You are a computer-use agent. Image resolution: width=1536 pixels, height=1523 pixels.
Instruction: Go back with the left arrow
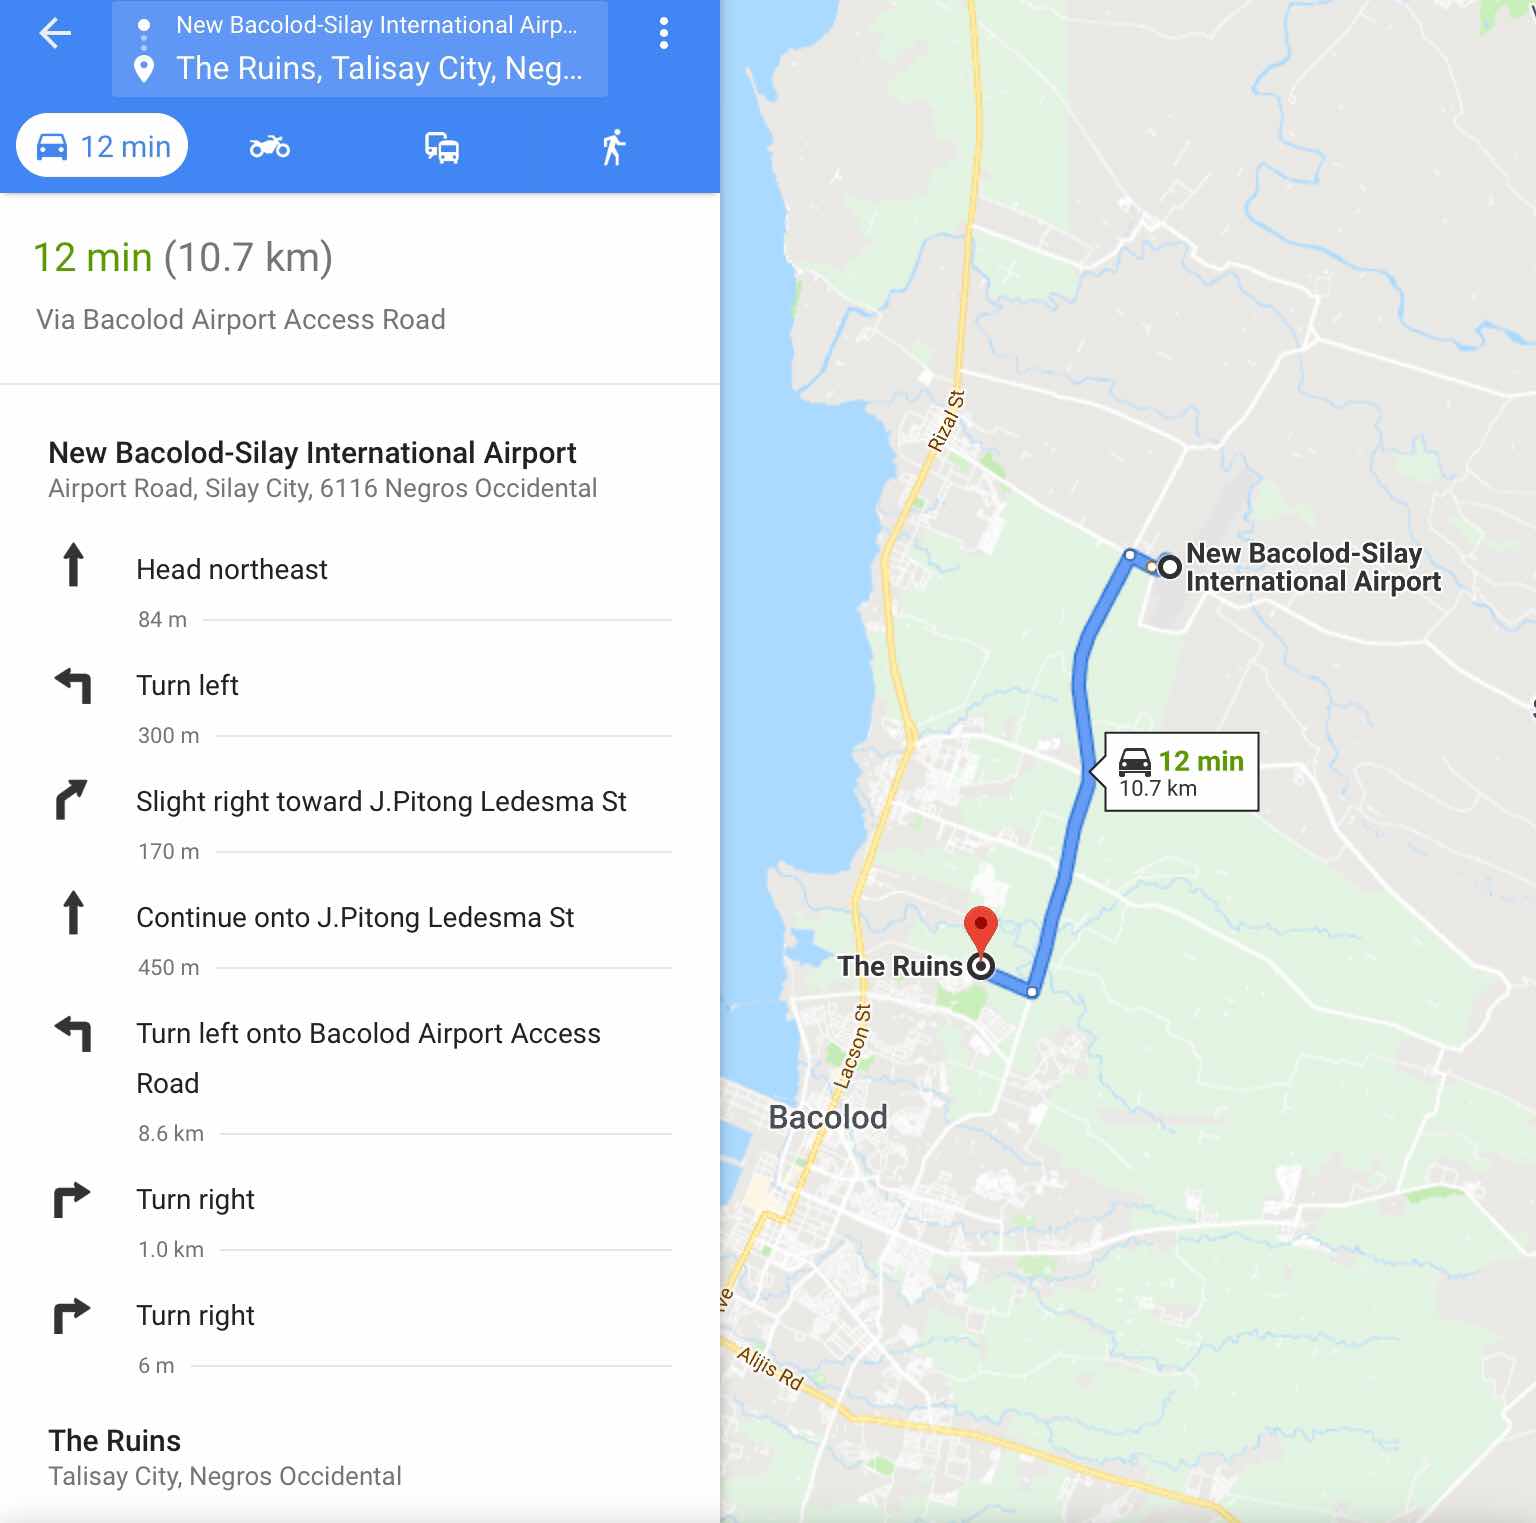click(x=55, y=34)
